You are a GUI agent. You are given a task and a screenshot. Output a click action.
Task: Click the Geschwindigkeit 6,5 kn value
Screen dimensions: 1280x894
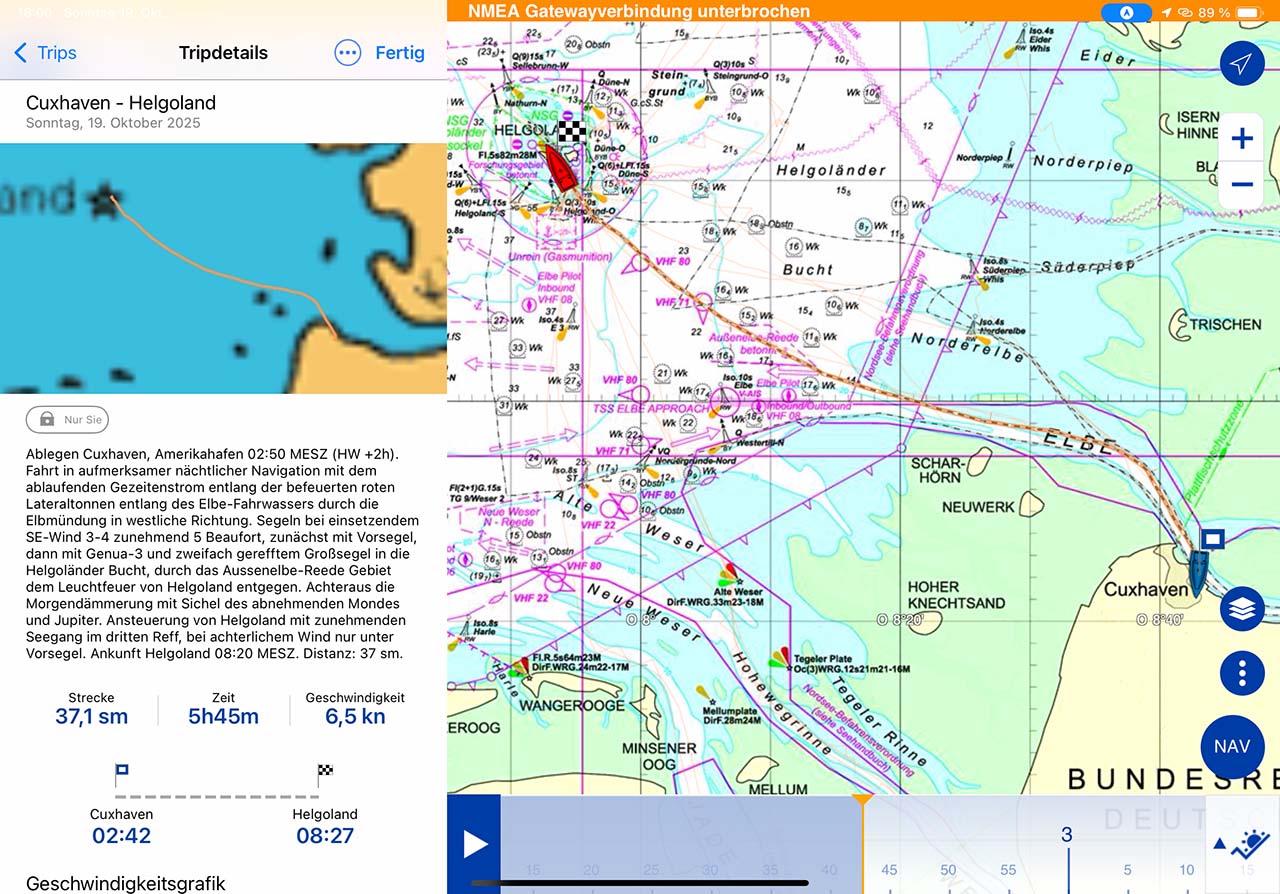pos(355,716)
